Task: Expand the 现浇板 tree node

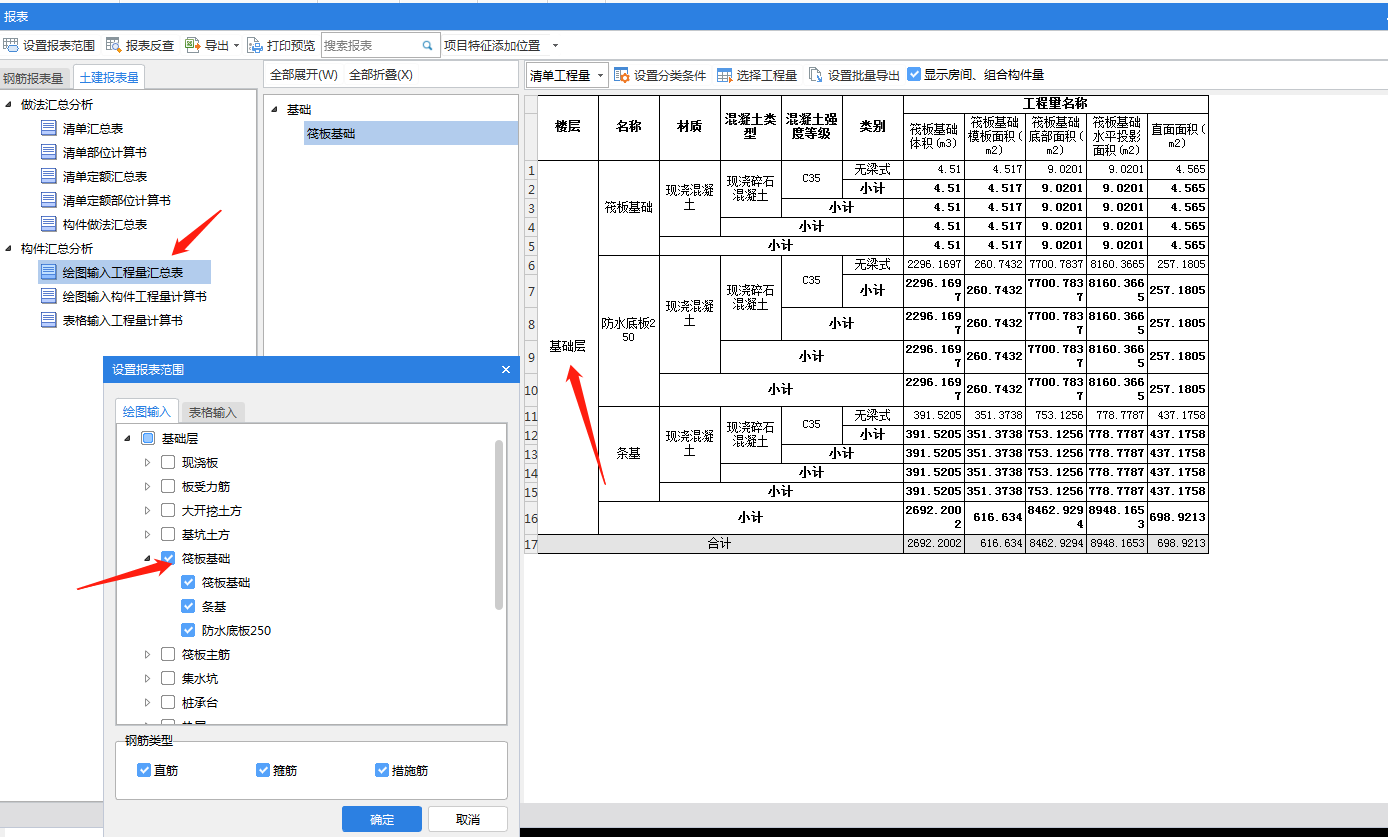Action: point(148,462)
